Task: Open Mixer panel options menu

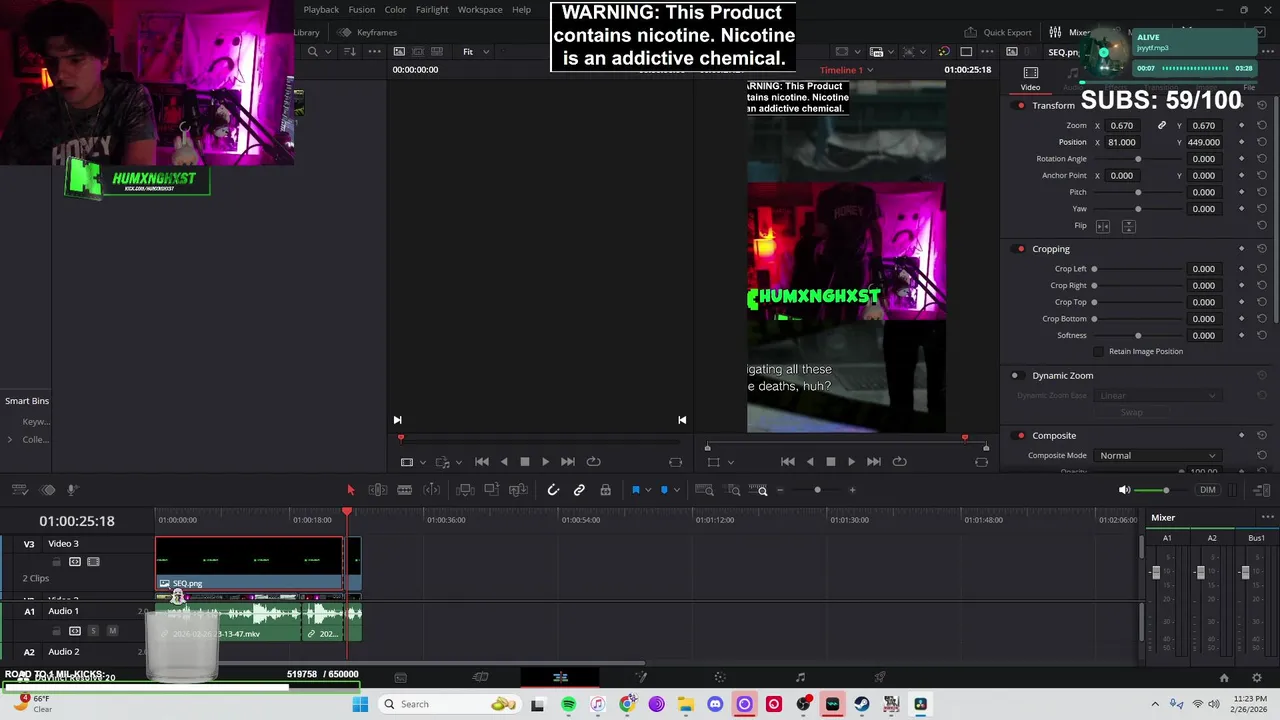Action: pos(1267,517)
